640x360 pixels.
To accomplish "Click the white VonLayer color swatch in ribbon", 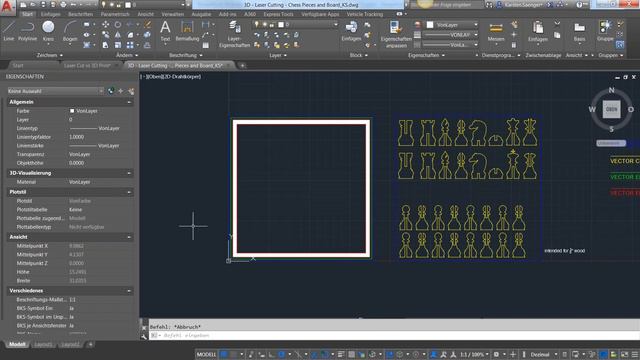I will [430, 25].
